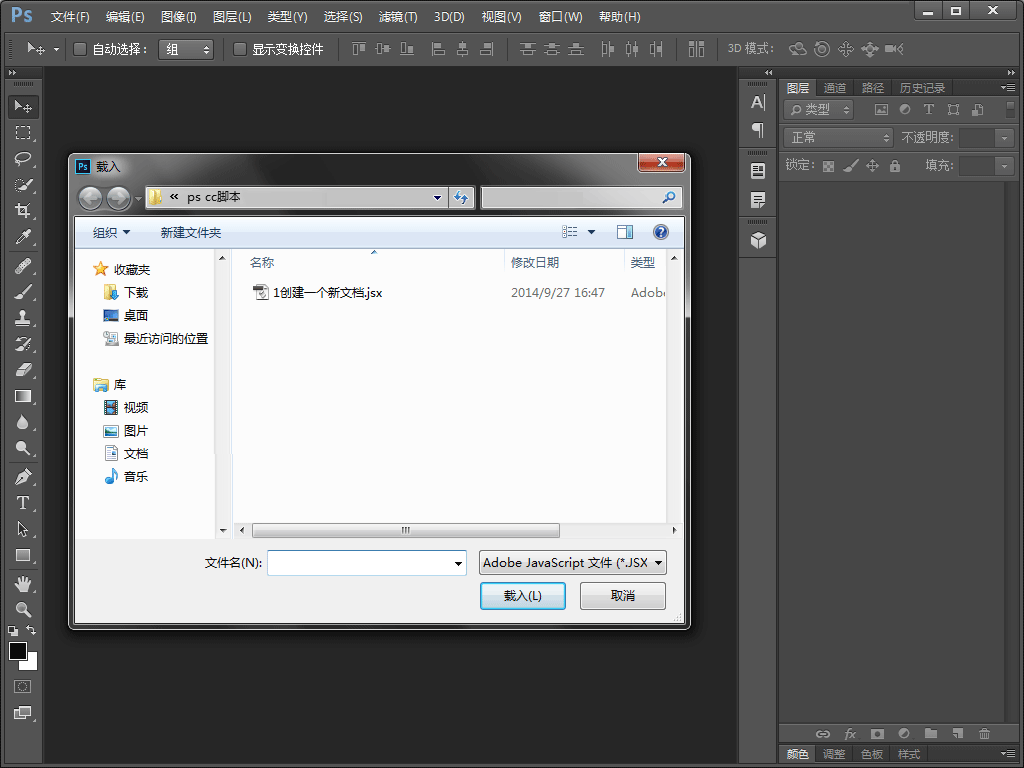
Task: Open 桌面 in the navigation pane
Action: pyautogui.click(x=136, y=315)
